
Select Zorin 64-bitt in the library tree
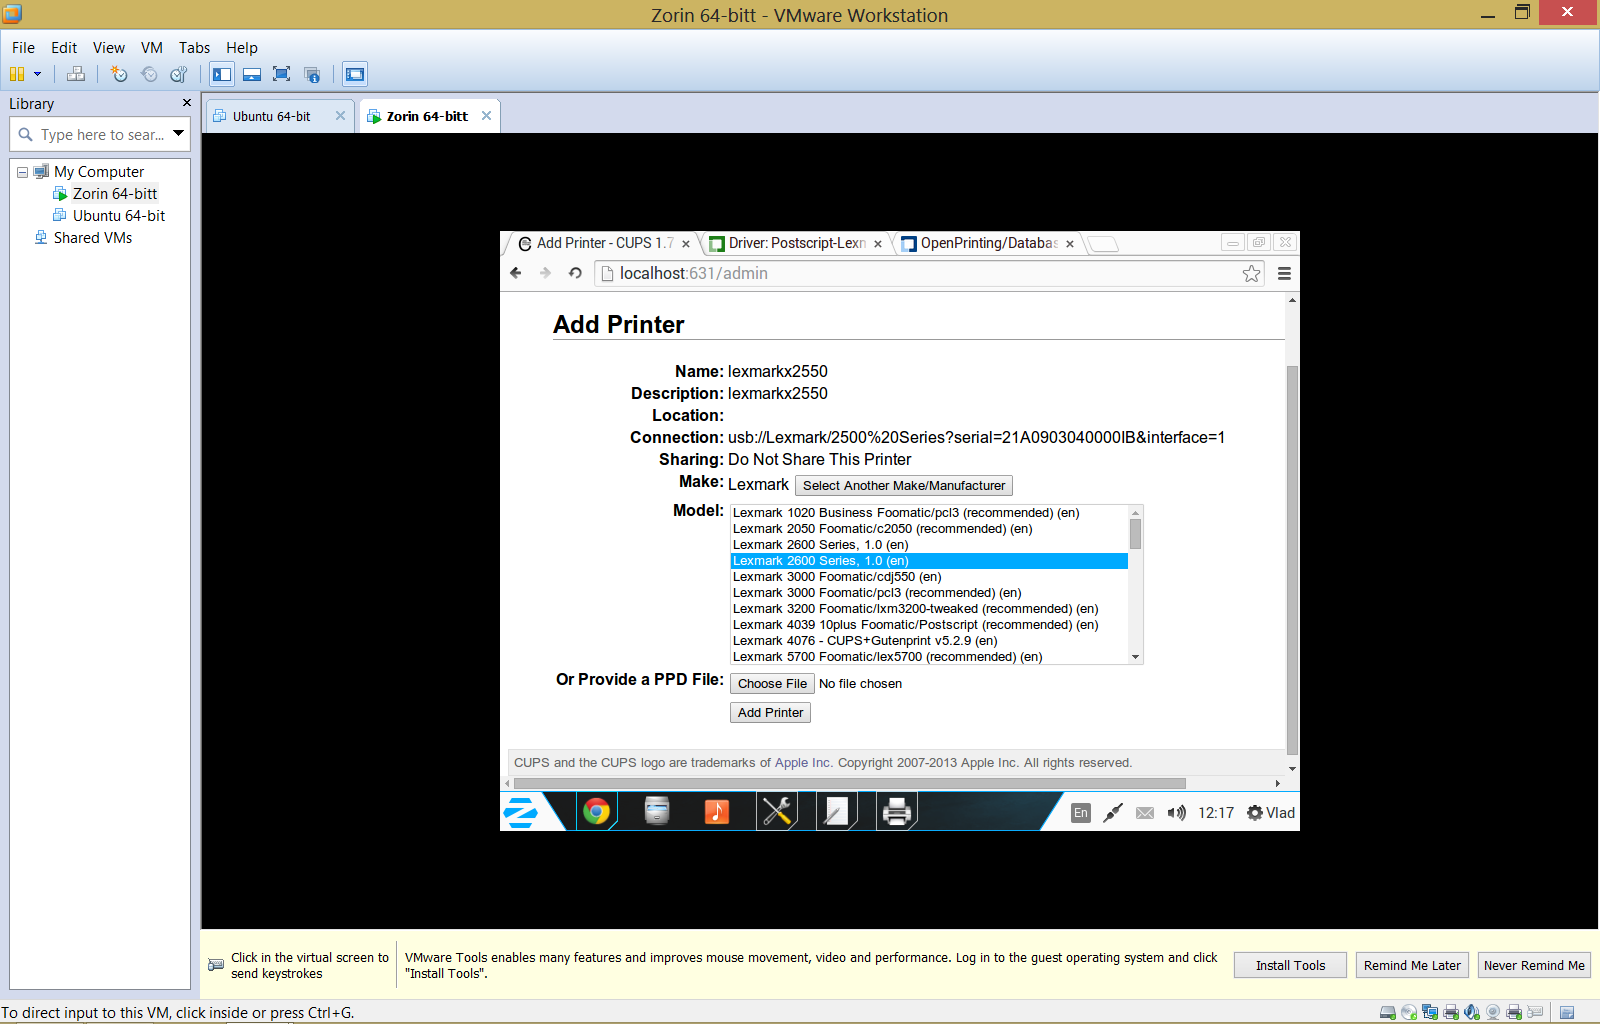[114, 194]
